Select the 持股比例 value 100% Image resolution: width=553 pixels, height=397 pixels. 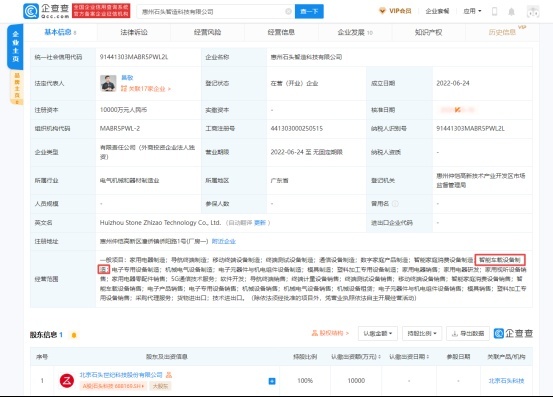coord(305,381)
